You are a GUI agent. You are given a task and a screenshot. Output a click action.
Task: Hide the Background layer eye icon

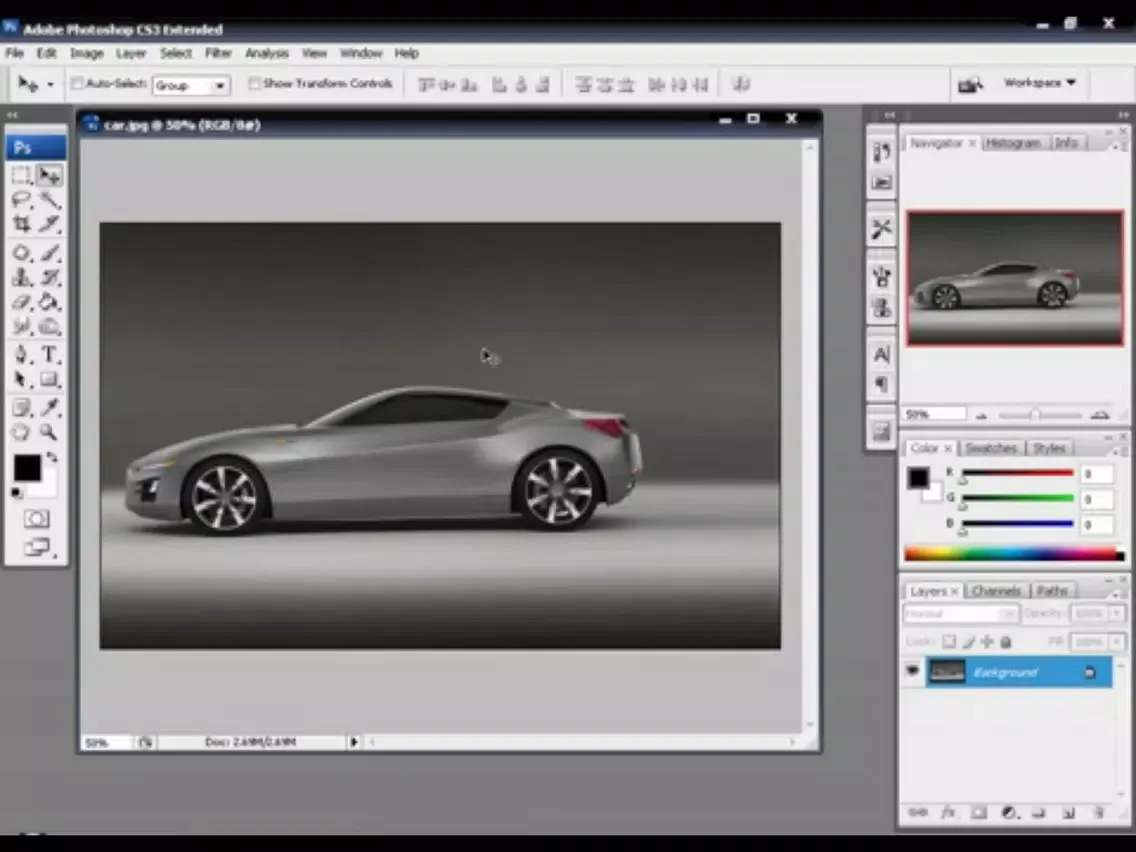tap(913, 671)
